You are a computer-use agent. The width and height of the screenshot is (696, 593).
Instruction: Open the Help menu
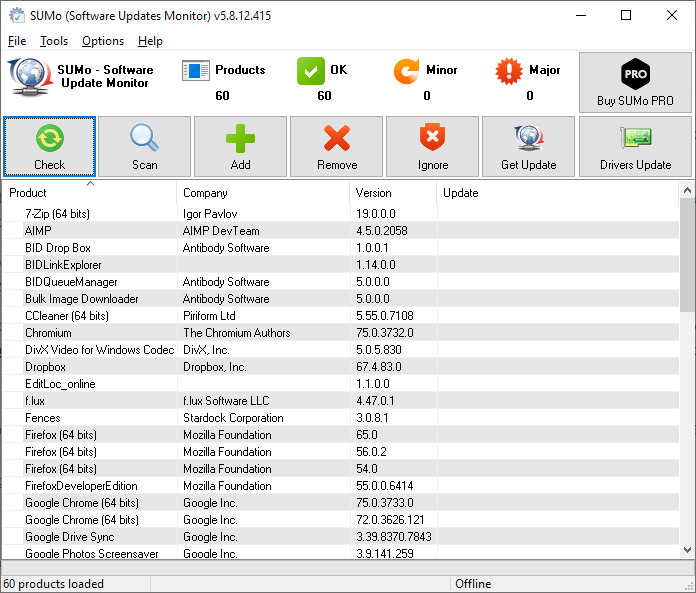tap(150, 41)
